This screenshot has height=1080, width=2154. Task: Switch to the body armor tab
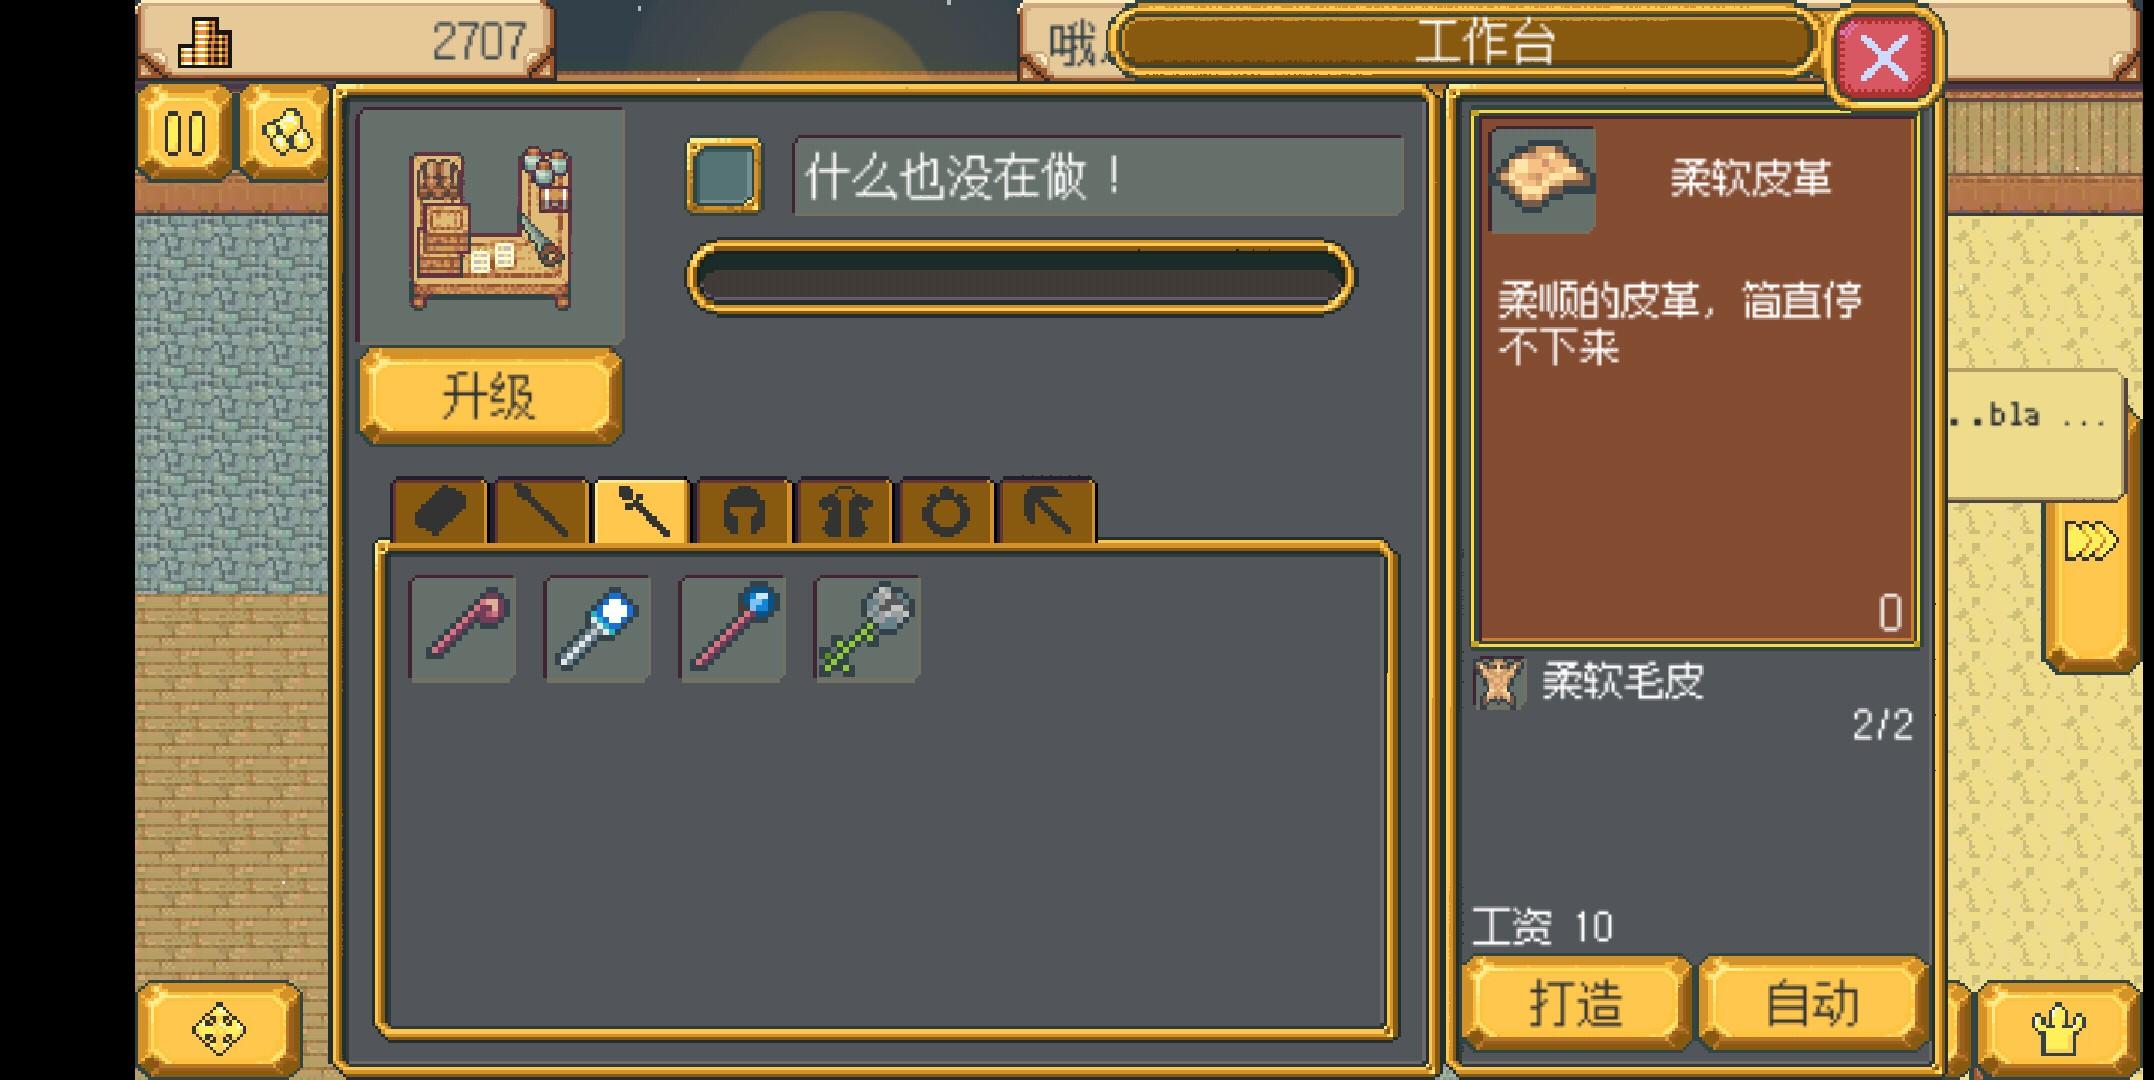click(845, 512)
